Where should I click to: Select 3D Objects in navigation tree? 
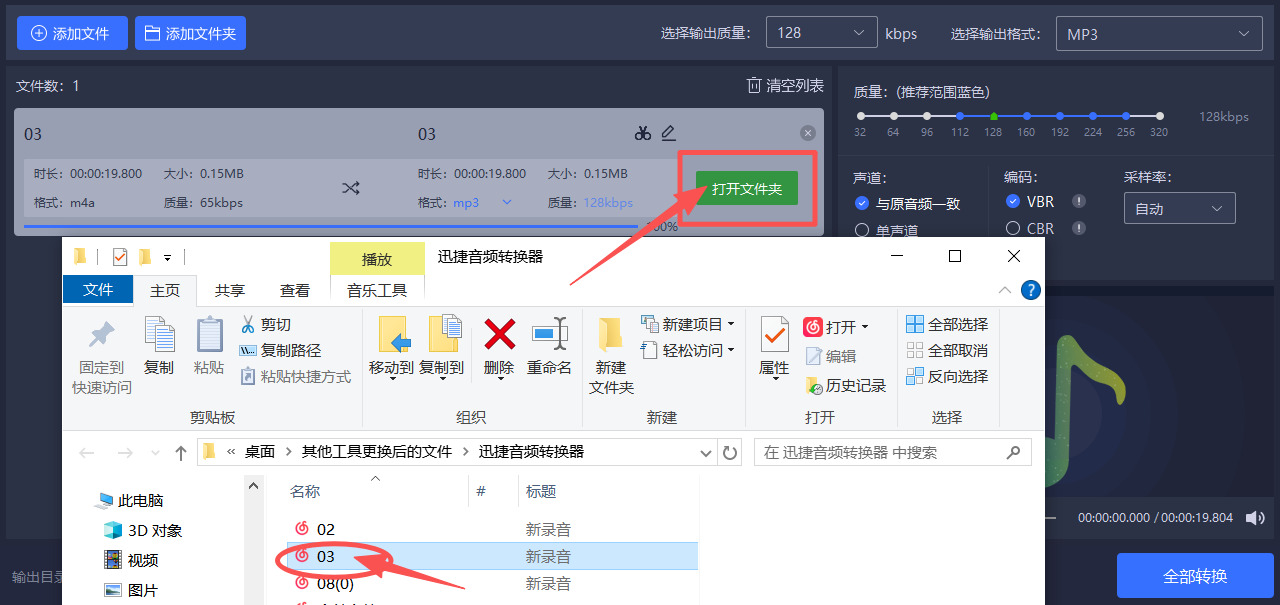tap(143, 530)
